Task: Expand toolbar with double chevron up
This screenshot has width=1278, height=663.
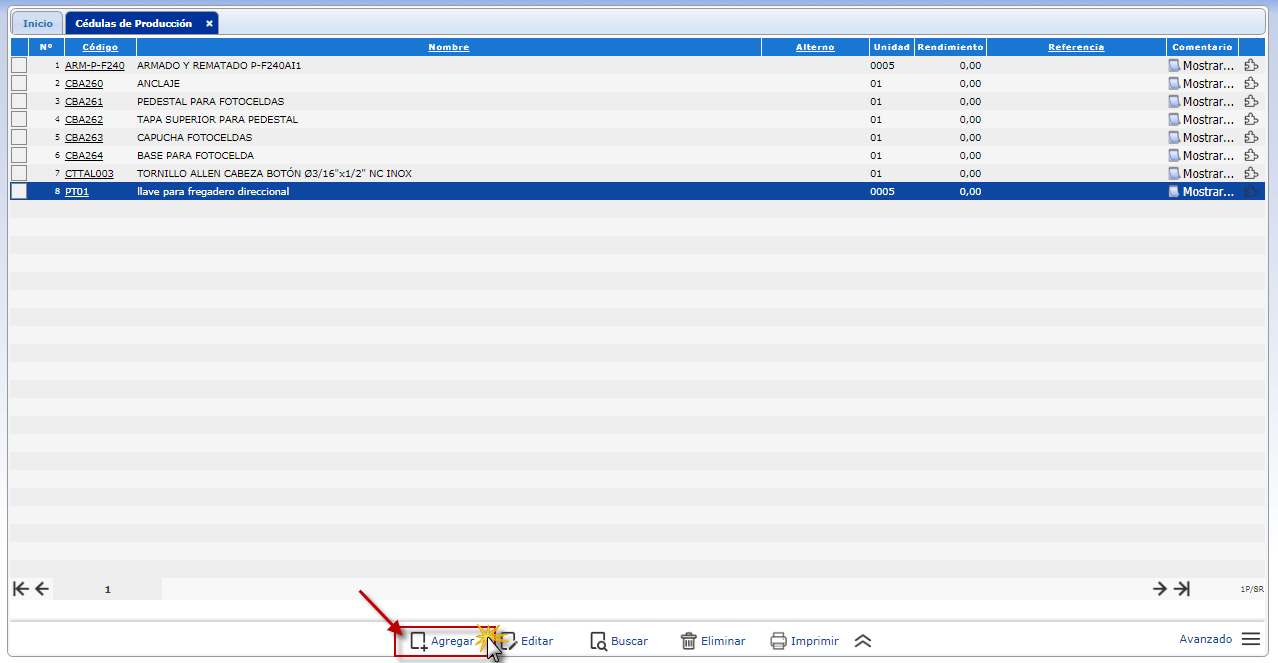Action: (x=863, y=641)
